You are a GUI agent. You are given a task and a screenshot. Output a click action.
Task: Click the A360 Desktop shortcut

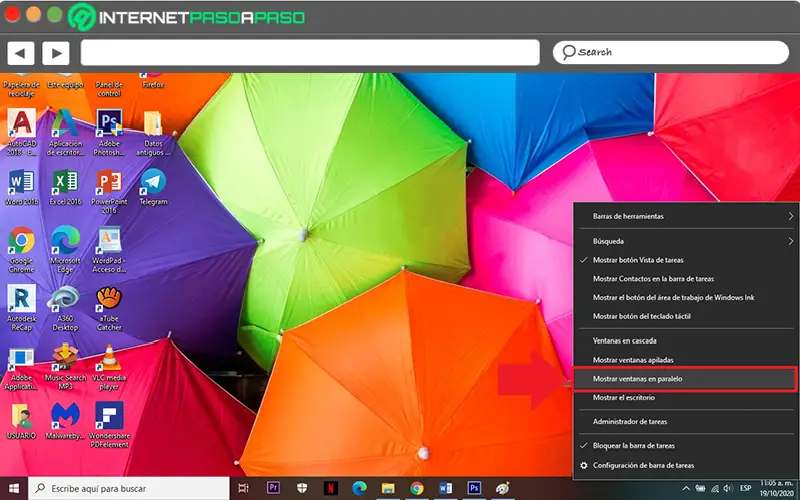(x=65, y=308)
